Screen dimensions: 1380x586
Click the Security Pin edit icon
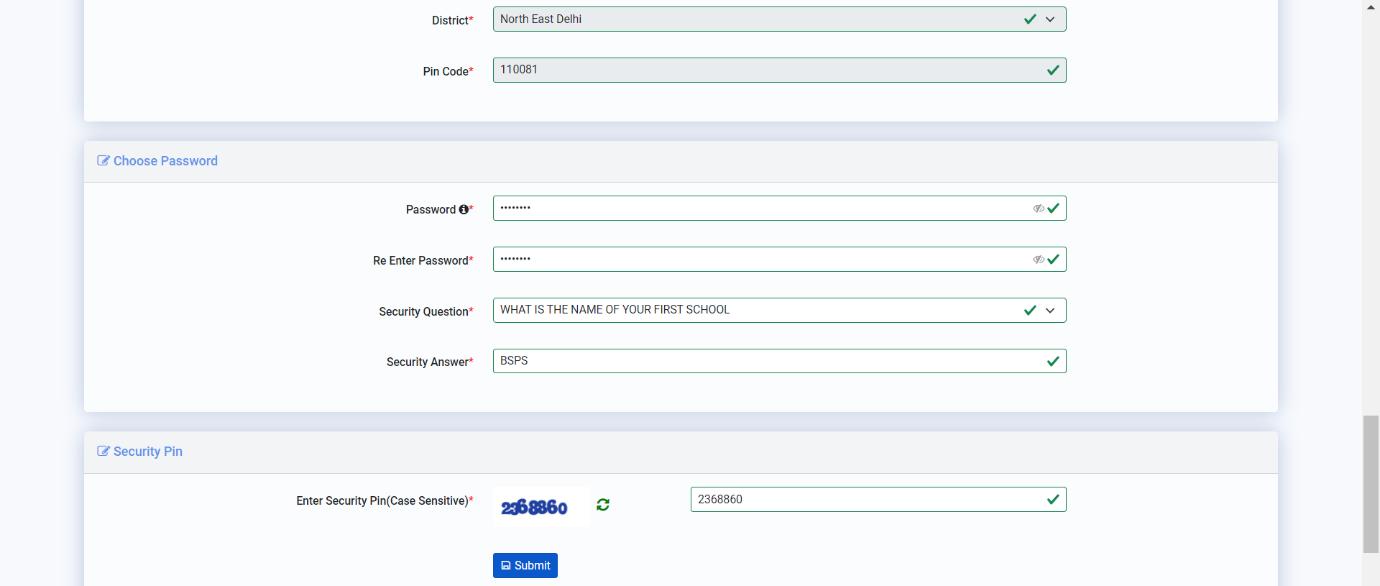tap(103, 452)
